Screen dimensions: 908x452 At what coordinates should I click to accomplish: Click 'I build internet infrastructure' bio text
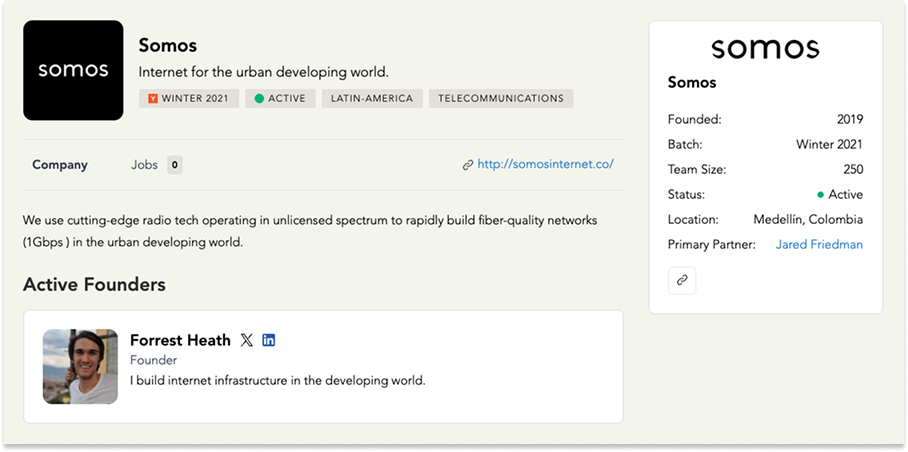click(278, 381)
